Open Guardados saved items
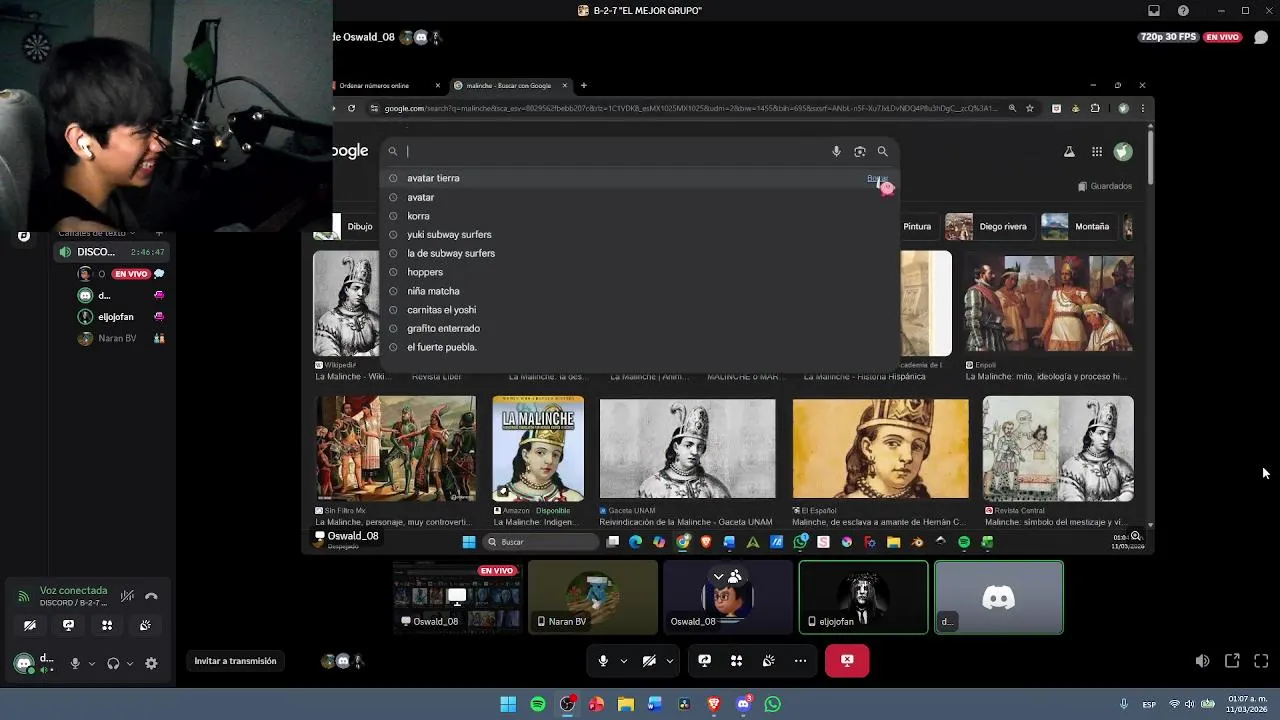1280x720 pixels. point(1105,186)
